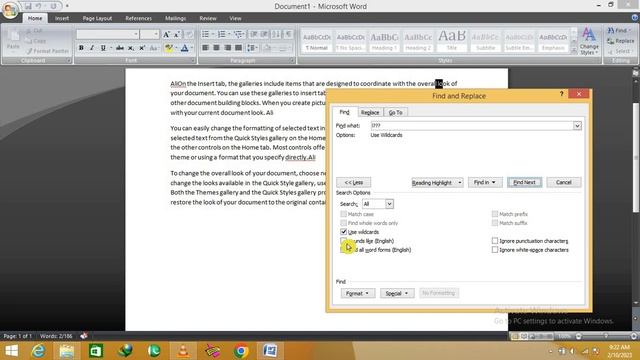Open the Find in dropdown
The image size is (640, 360).
click(484, 182)
